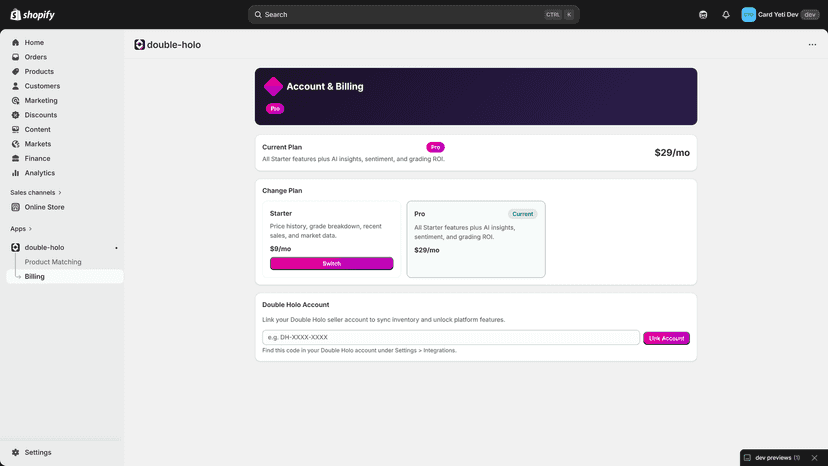Click the Double Holo Account heading
Image resolution: width=828 pixels, height=466 pixels.
coord(296,305)
